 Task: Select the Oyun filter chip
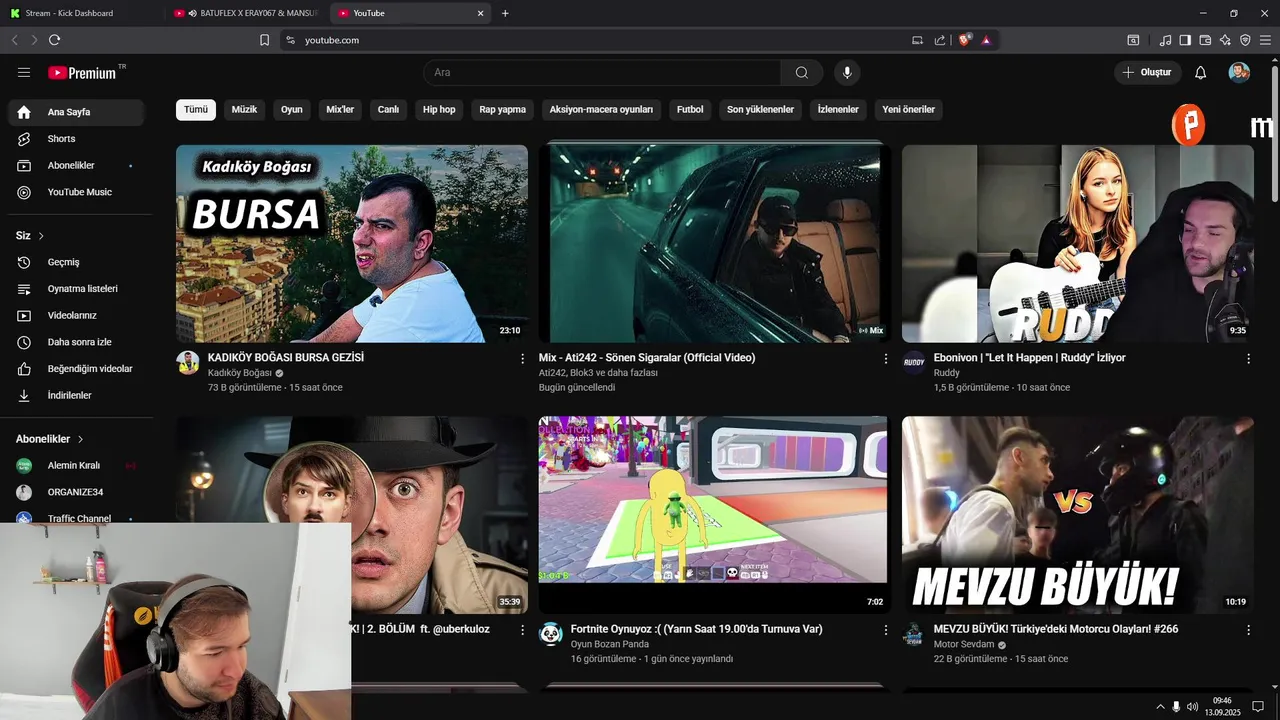pyautogui.click(x=291, y=109)
